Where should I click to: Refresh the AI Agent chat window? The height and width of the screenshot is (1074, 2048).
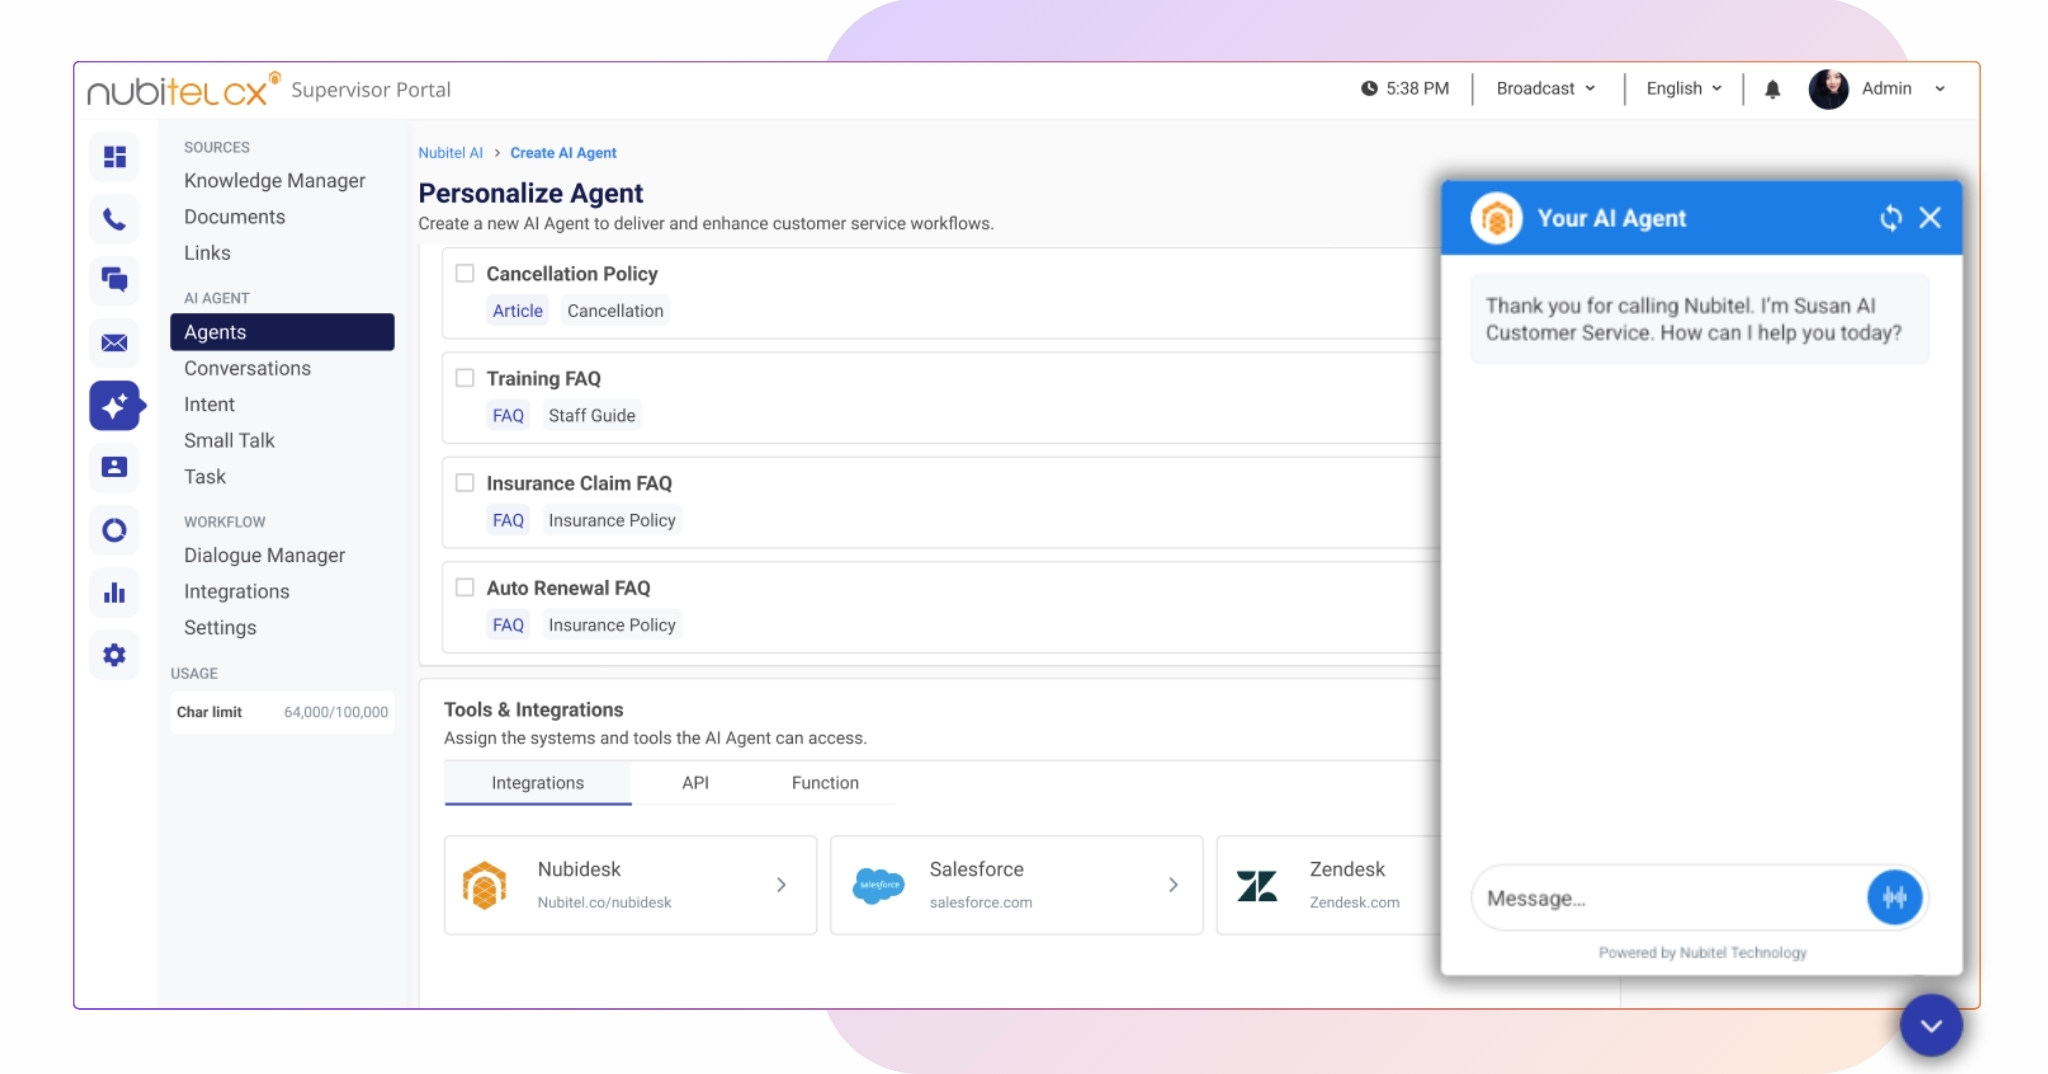1890,218
